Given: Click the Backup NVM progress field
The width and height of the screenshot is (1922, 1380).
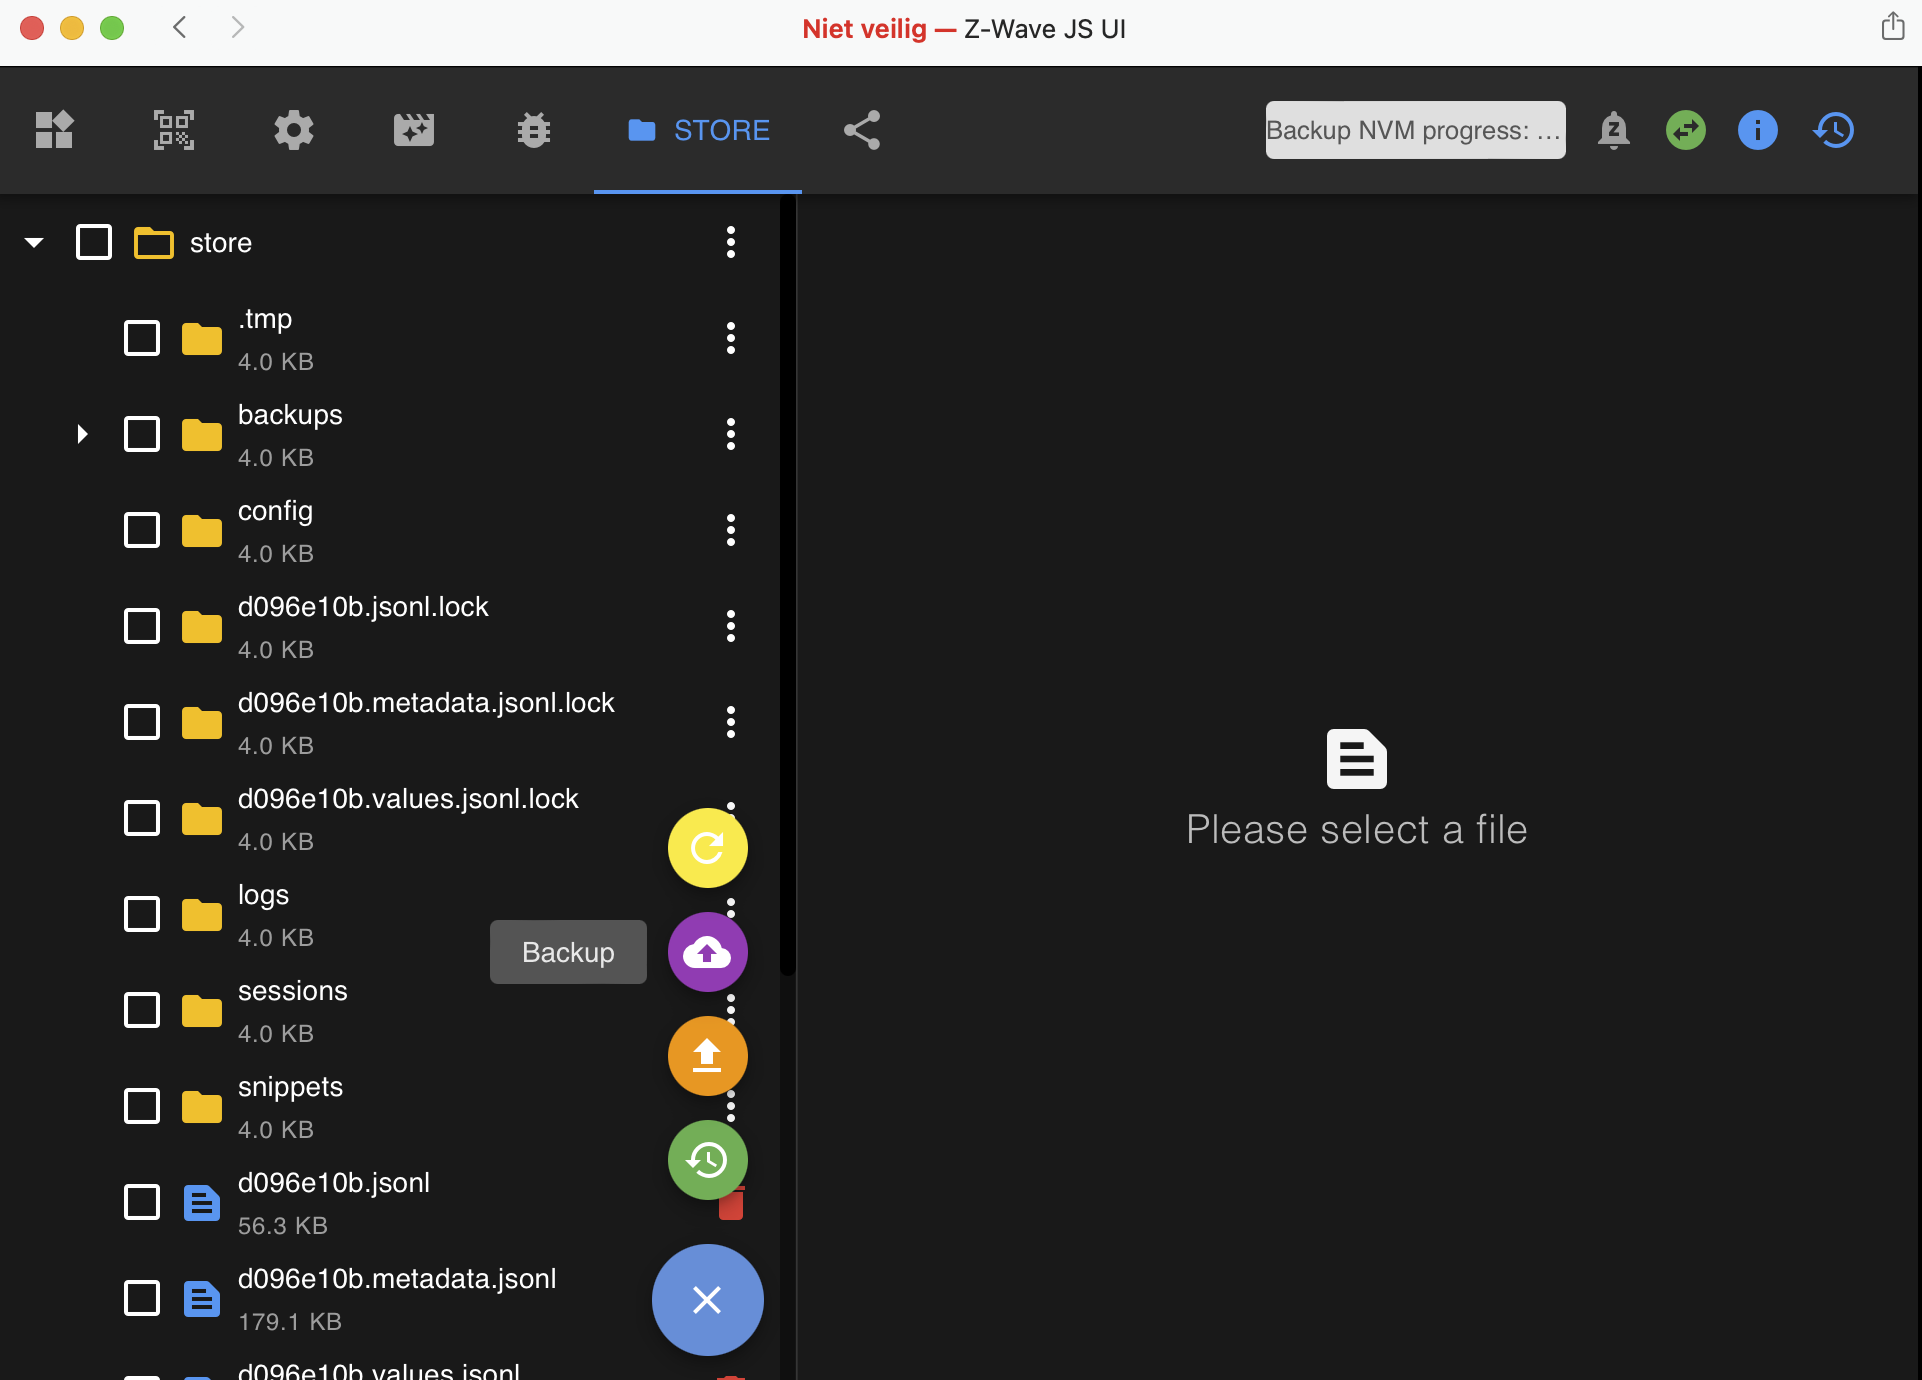Looking at the screenshot, I should coord(1416,130).
